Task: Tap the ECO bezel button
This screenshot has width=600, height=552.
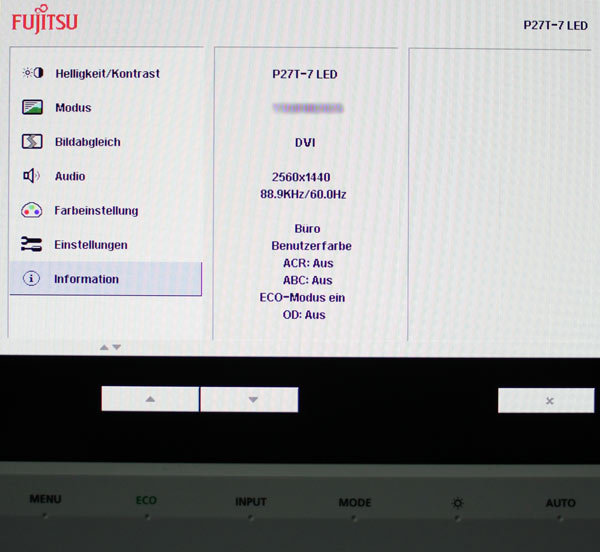Action: pyautogui.click(x=146, y=500)
